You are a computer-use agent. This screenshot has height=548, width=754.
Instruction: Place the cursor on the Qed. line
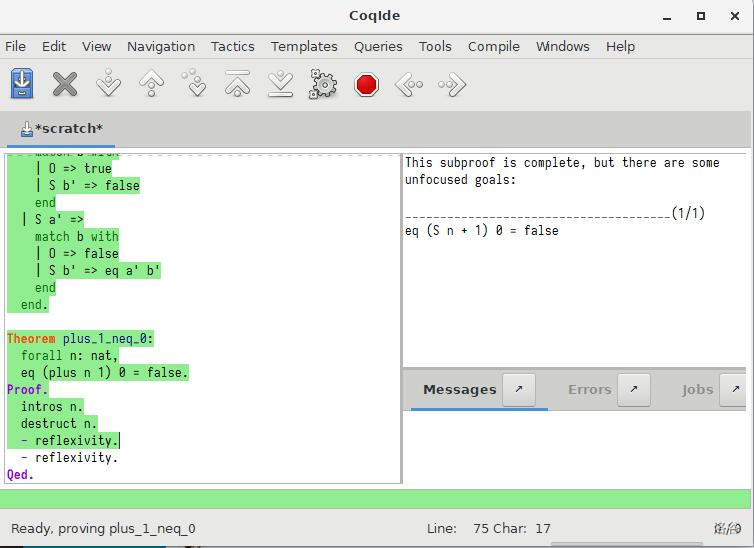(21, 475)
